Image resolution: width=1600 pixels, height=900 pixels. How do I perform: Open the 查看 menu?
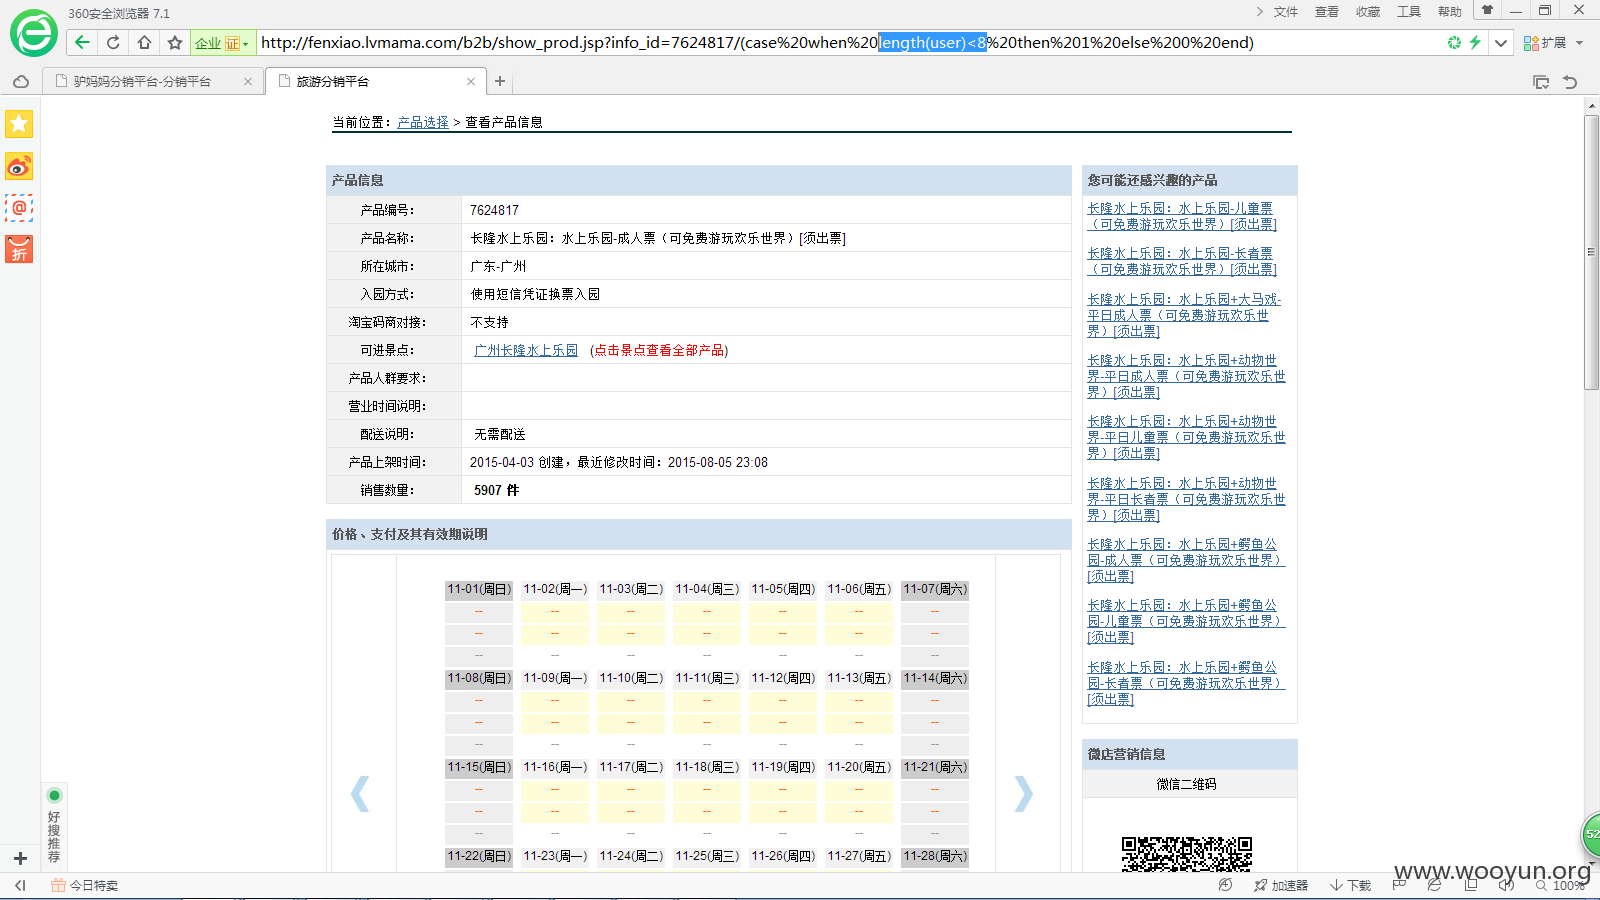[x=1327, y=11]
